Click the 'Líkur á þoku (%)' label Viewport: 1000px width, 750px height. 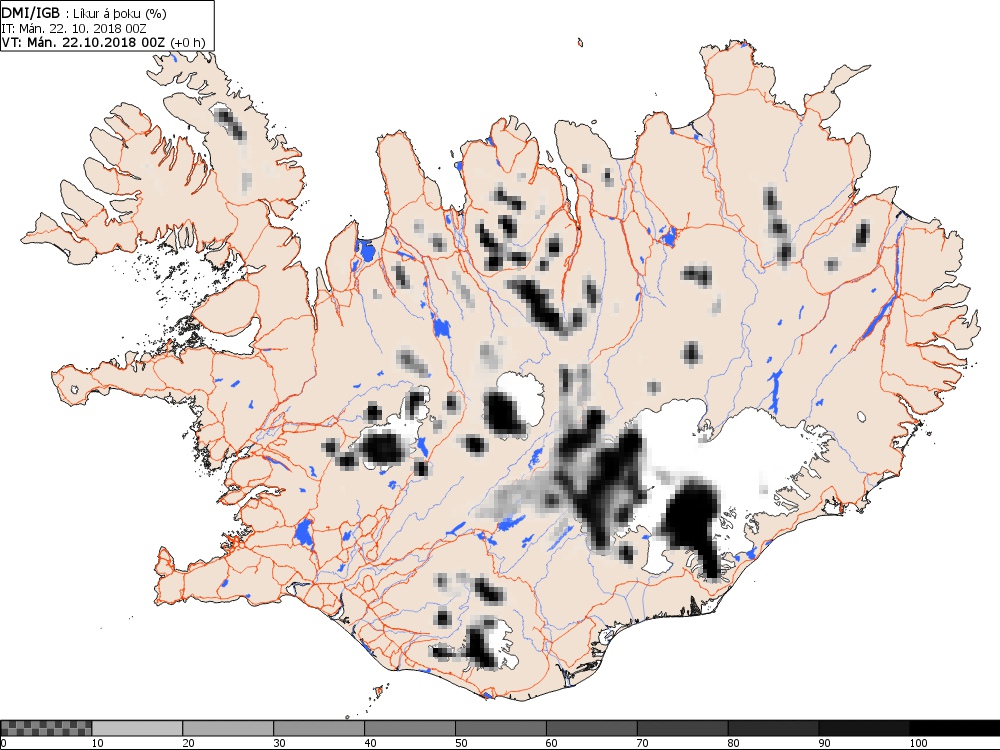[118, 13]
